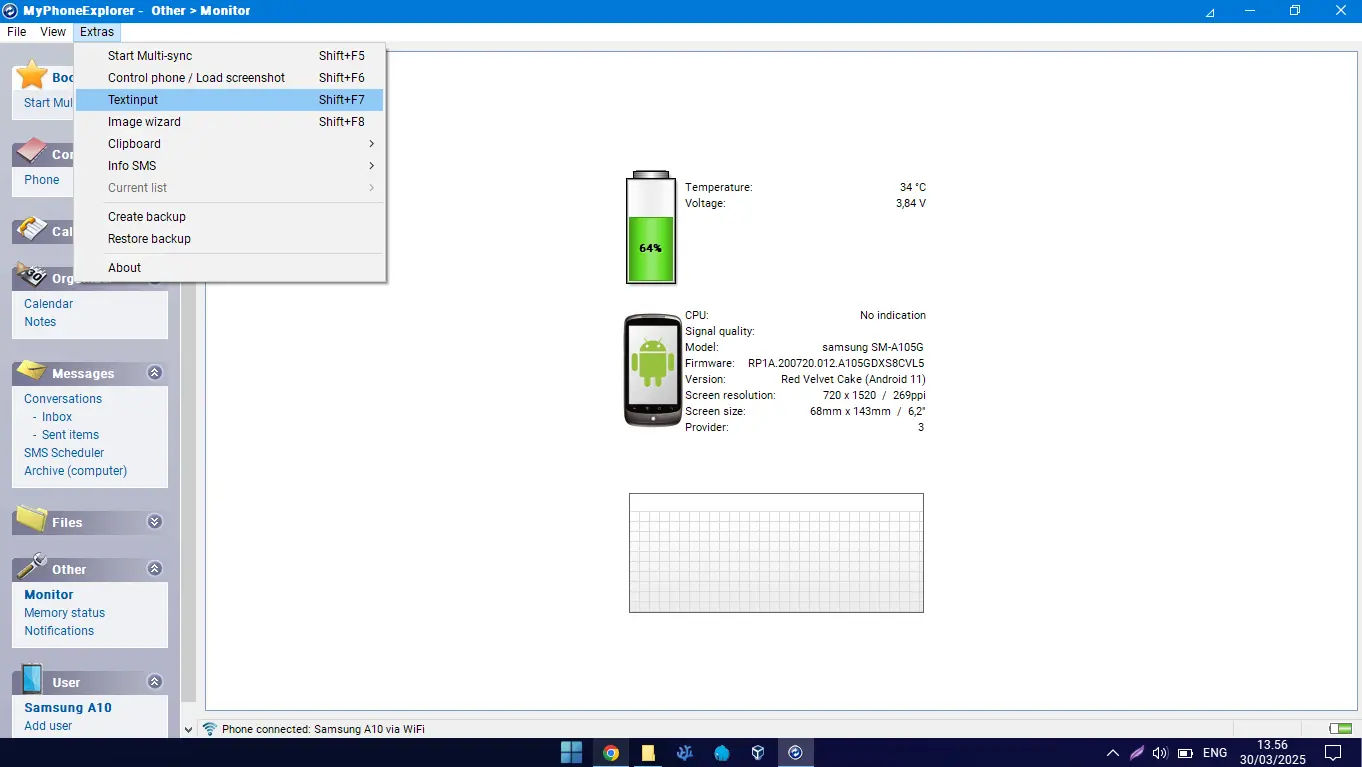1362x767 pixels.
Task: Click the Android phone picture
Action: (x=652, y=370)
